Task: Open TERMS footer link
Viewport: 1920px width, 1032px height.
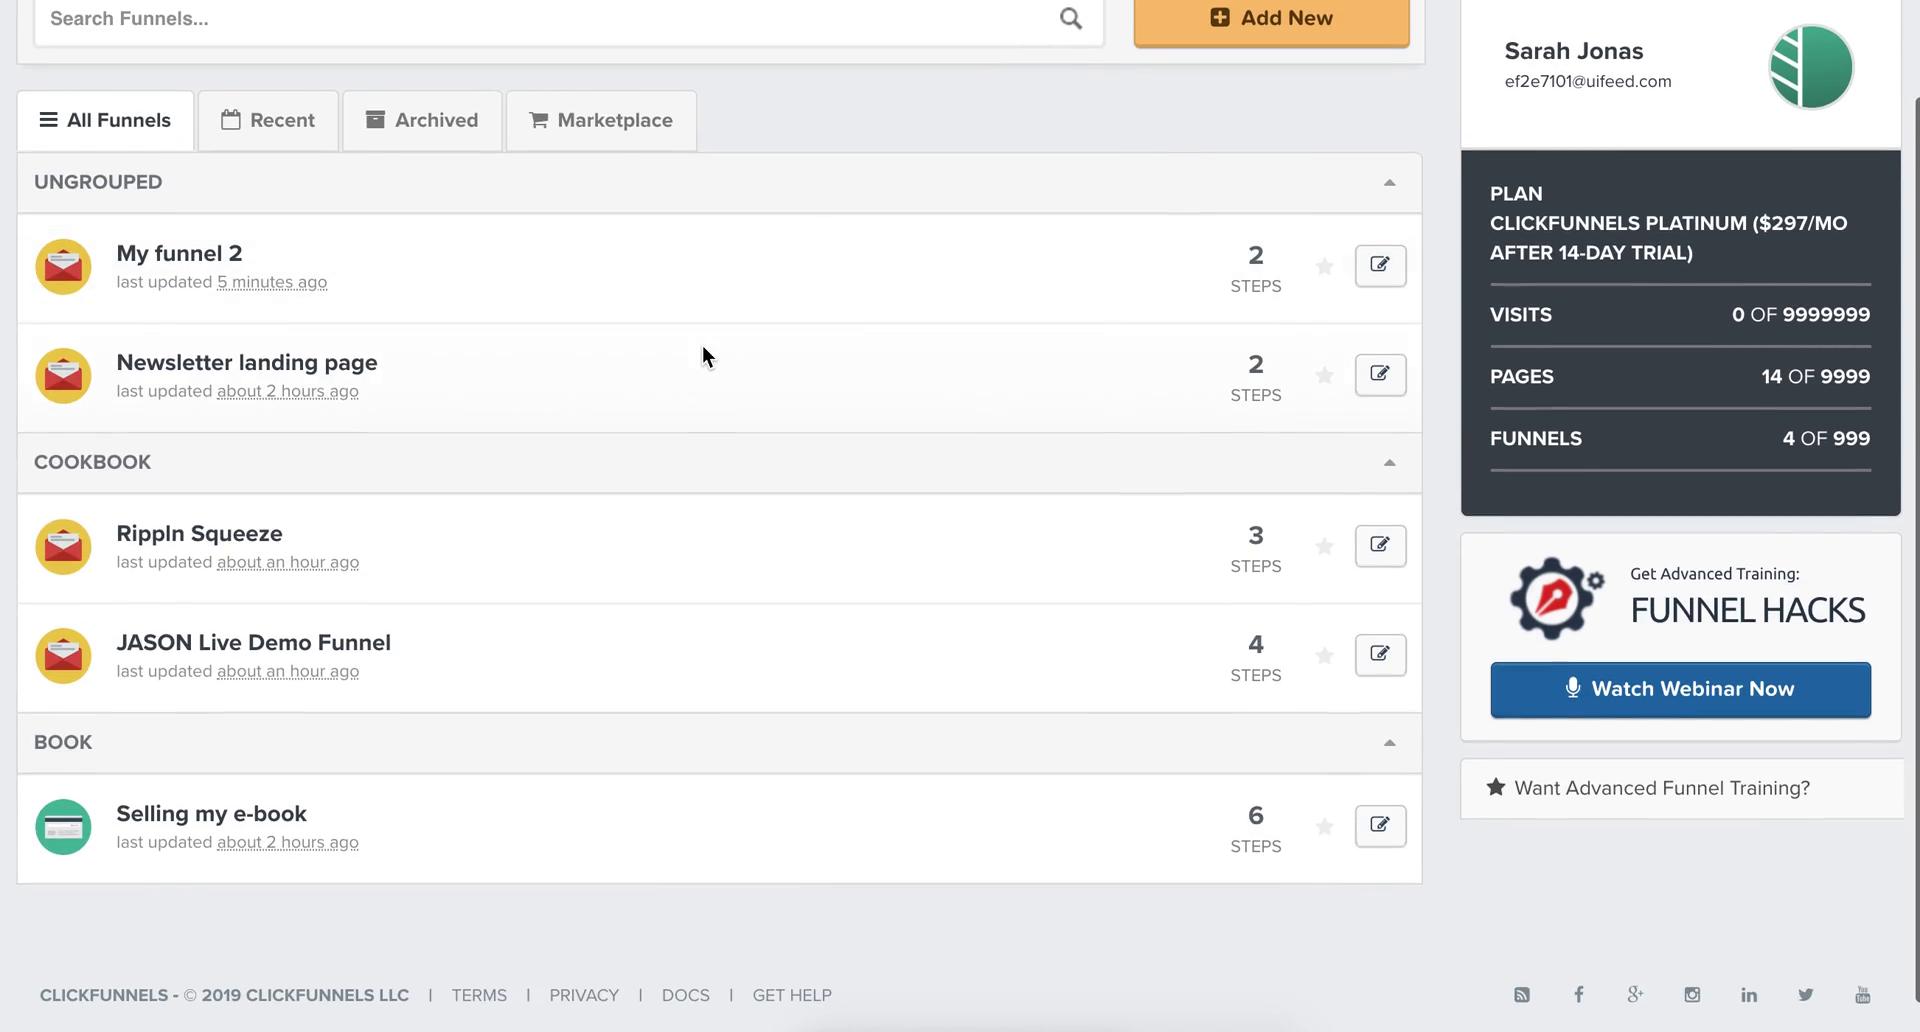Action: [x=479, y=995]
